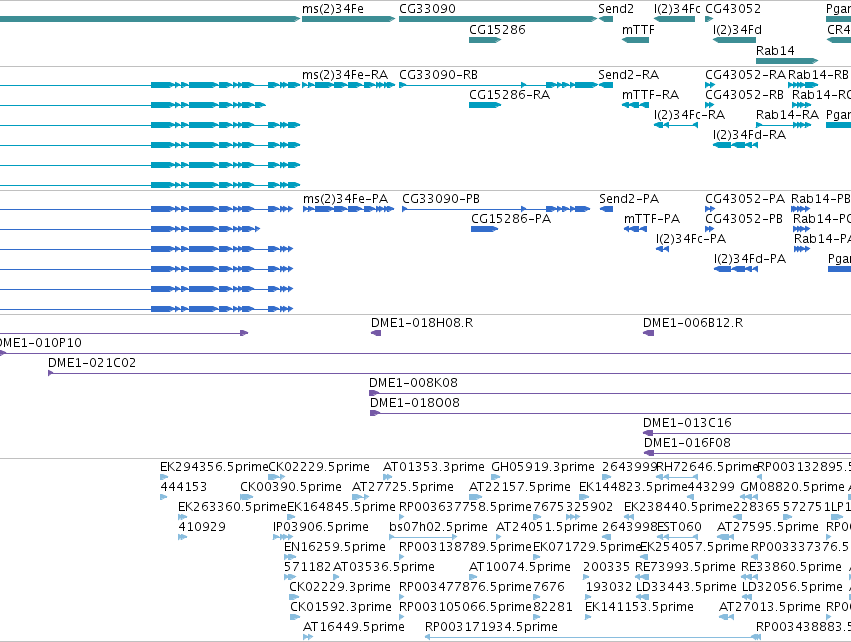Image resolution: width=851 pixels, height=642 pixels.
Task: Select the Send2 gene label
Action: click(x=615, y=9)
